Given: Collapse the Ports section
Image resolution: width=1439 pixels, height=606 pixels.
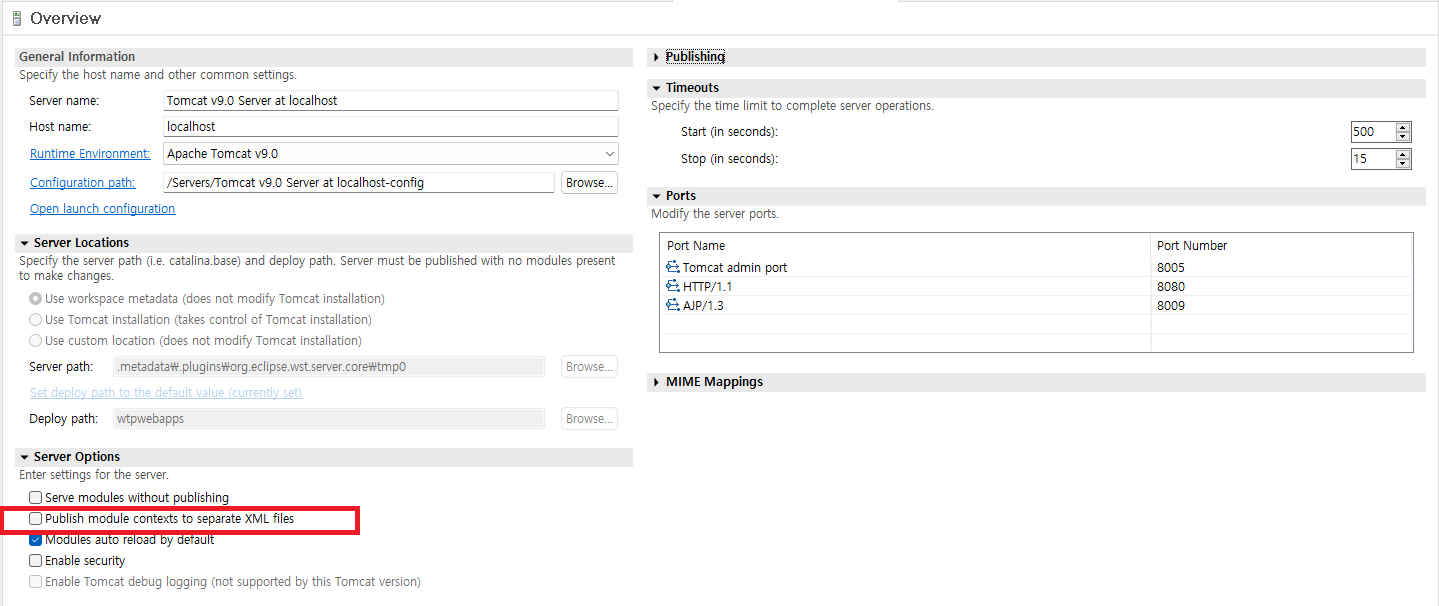Looking at the screenshot, I should coord(656,196).
